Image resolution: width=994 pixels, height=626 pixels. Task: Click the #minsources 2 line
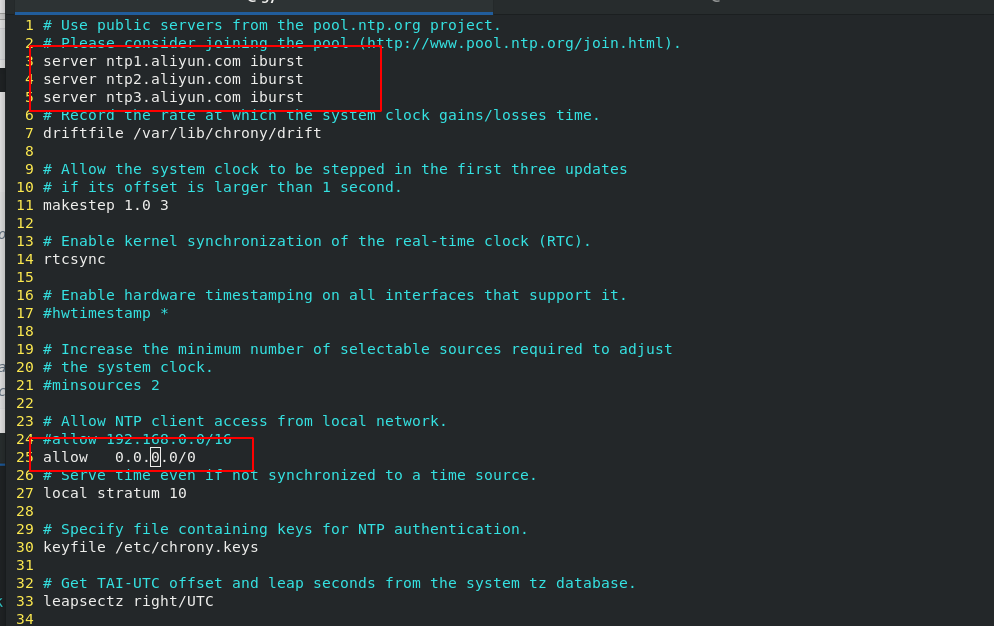tap(101, 385)
